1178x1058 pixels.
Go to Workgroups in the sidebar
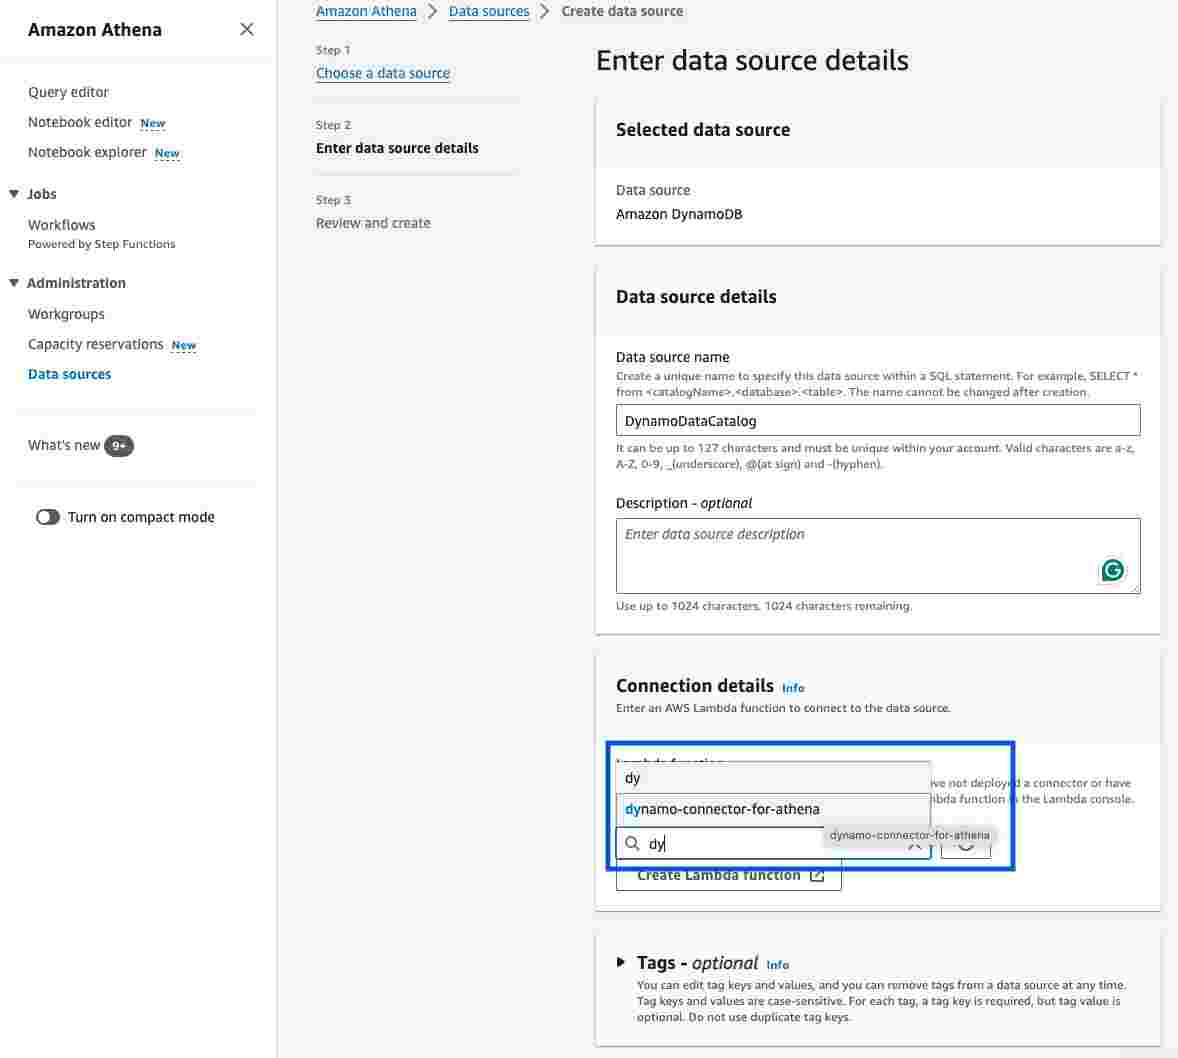pos(66,314)
